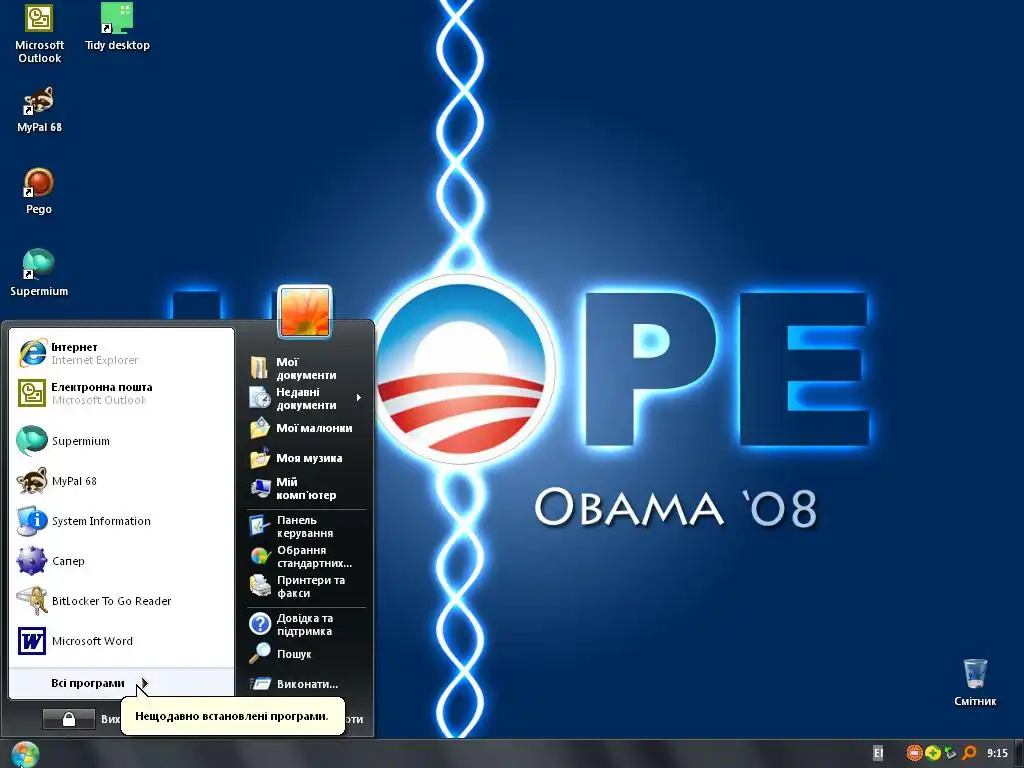Viewport: 1024px width, 768px height.
Task: Click the 9:15 taskbar clock
Action: coord(997,753)
